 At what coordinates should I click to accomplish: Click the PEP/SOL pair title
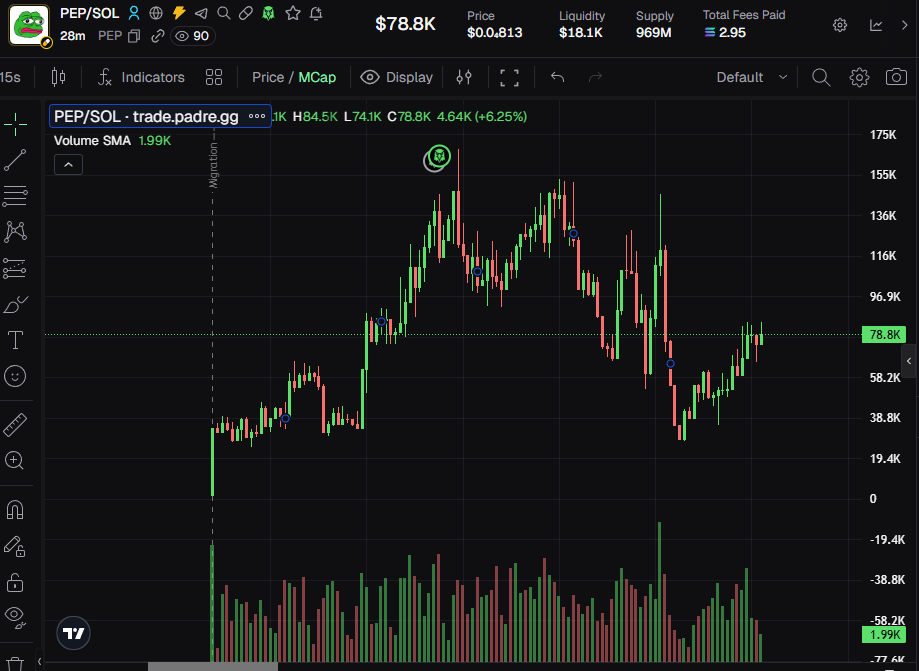click(x=90, y=13)
